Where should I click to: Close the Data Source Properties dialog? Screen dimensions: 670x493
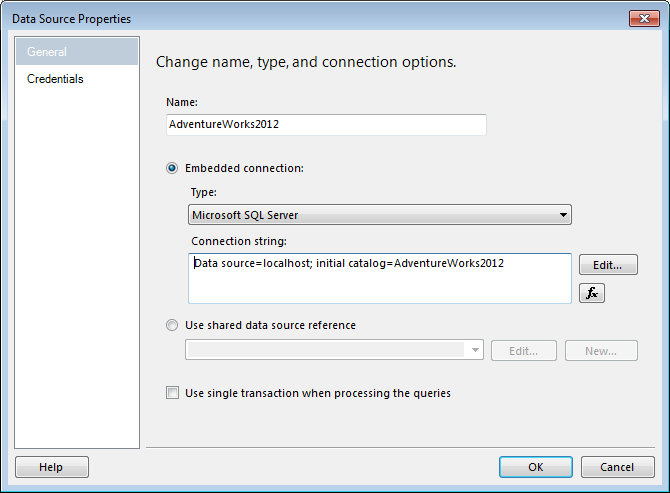642,18
